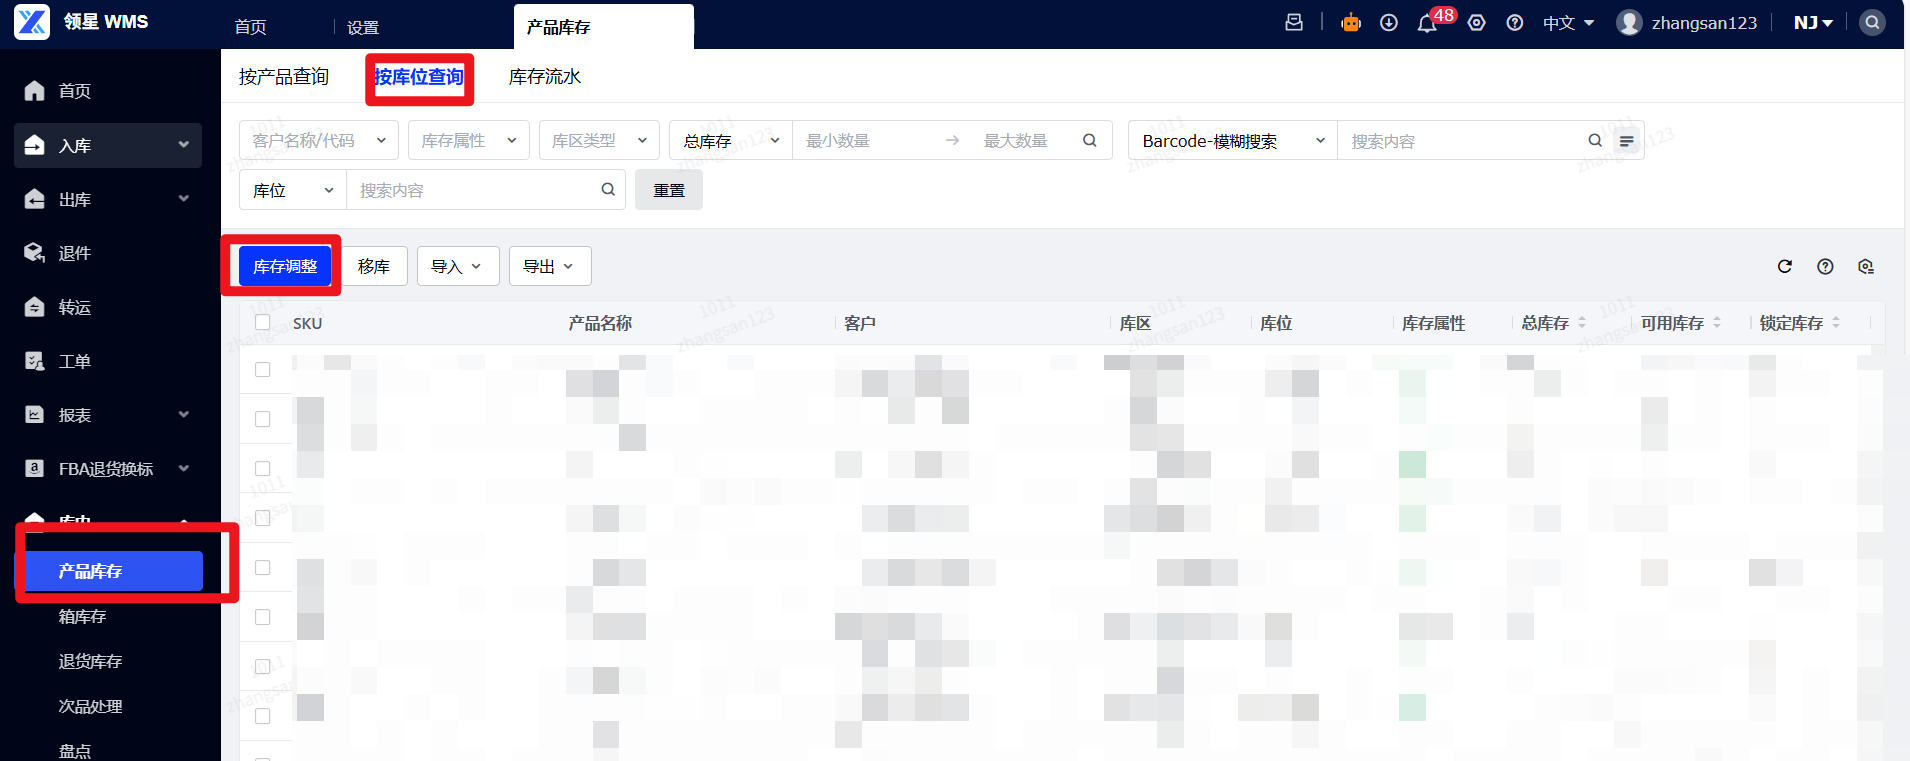1910x761 pixels.
Task: Refresh the inventory table
Action: click(x=1785, y=266)
